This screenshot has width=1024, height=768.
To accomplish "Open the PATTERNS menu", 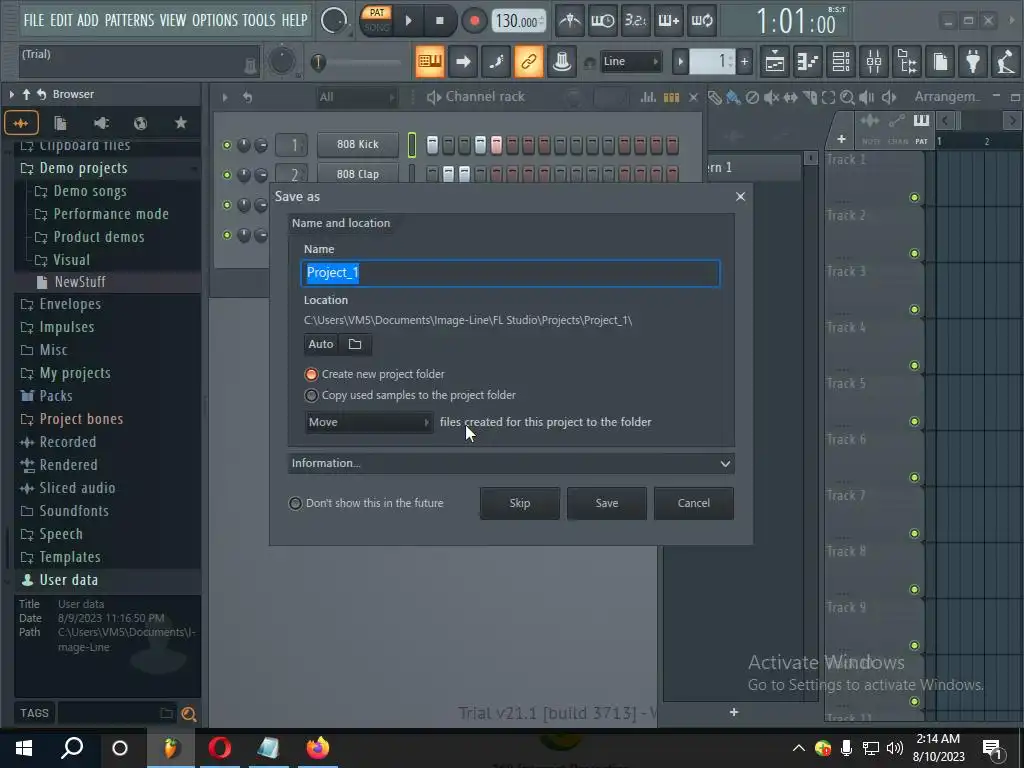I will (129, 20).
